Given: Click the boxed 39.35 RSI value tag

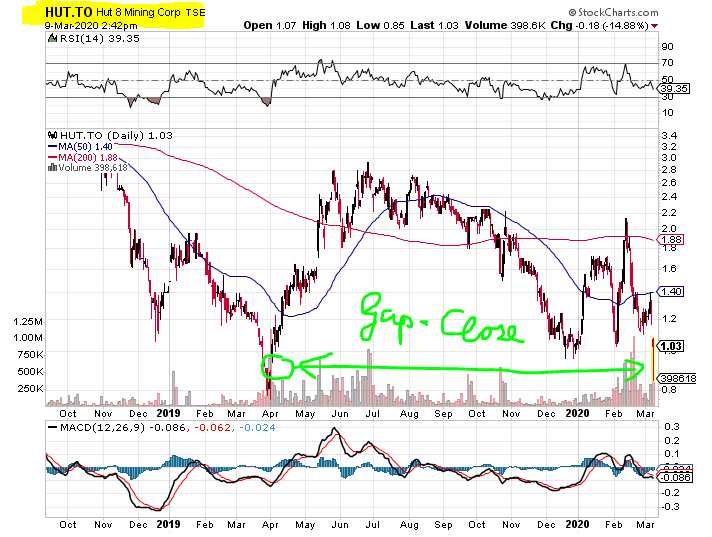Looking at the screenshot, I should click(675, 89).
